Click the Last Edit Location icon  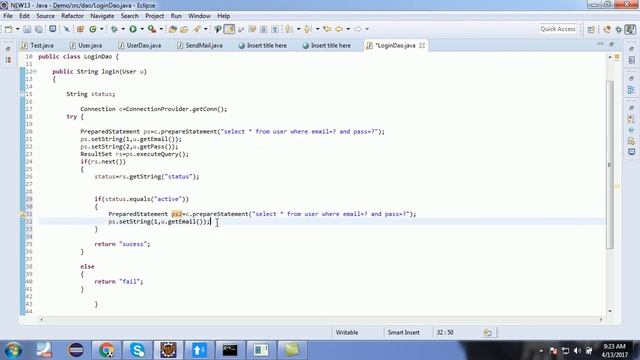click(327, 29)
